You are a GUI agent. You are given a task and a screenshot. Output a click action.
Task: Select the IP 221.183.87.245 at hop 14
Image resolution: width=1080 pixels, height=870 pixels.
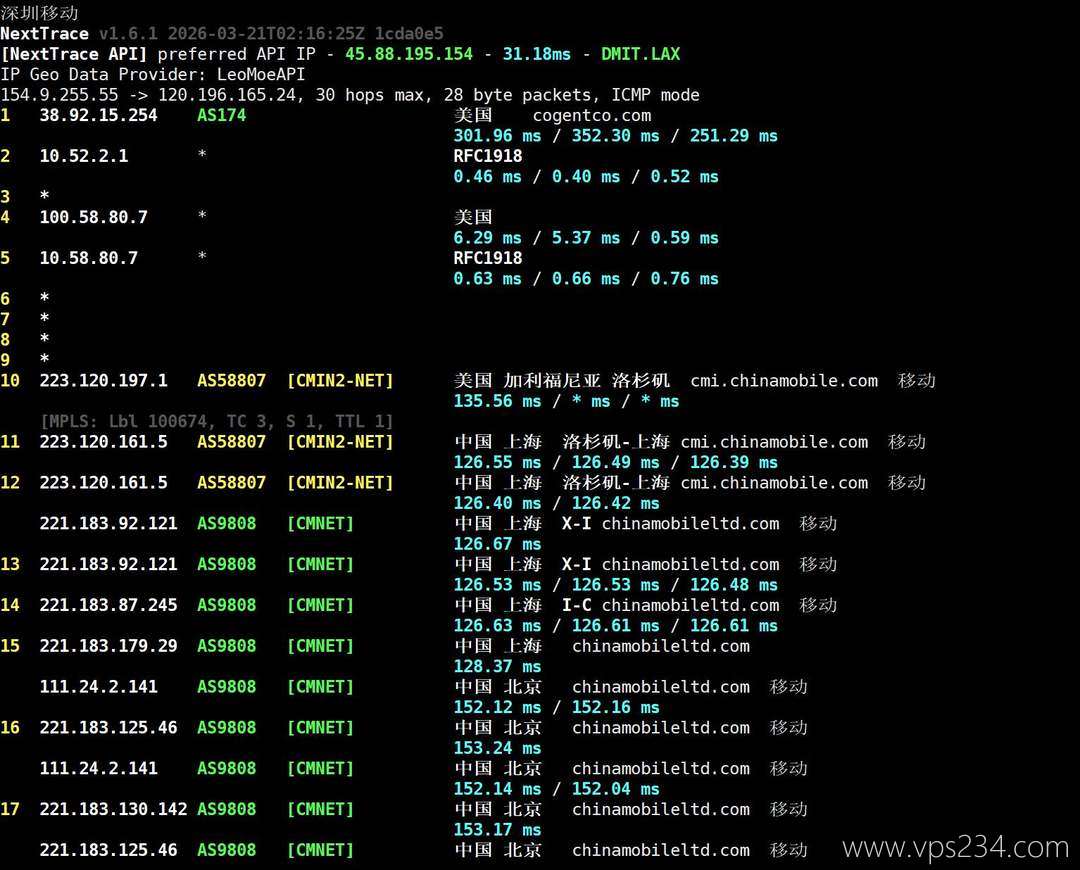(x=108, y=605)
